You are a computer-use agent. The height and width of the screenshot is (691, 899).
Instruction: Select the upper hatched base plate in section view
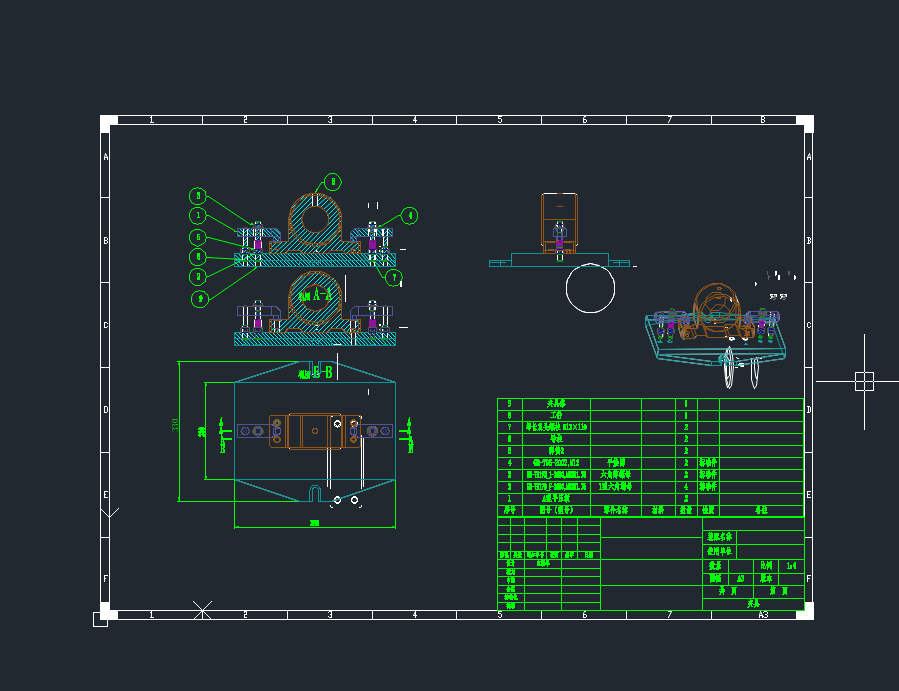coord(315,260)
